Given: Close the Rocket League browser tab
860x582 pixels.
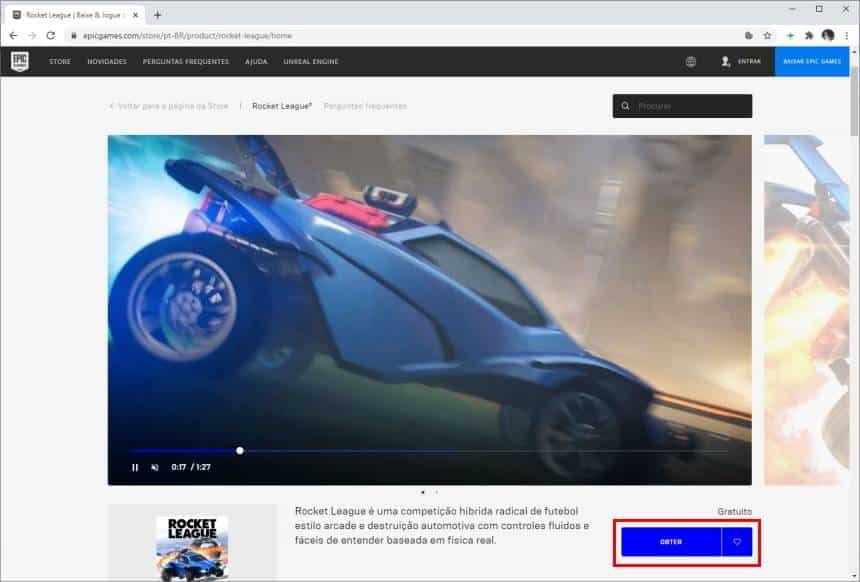Looking at the screenshot, I should click(135, 15).
